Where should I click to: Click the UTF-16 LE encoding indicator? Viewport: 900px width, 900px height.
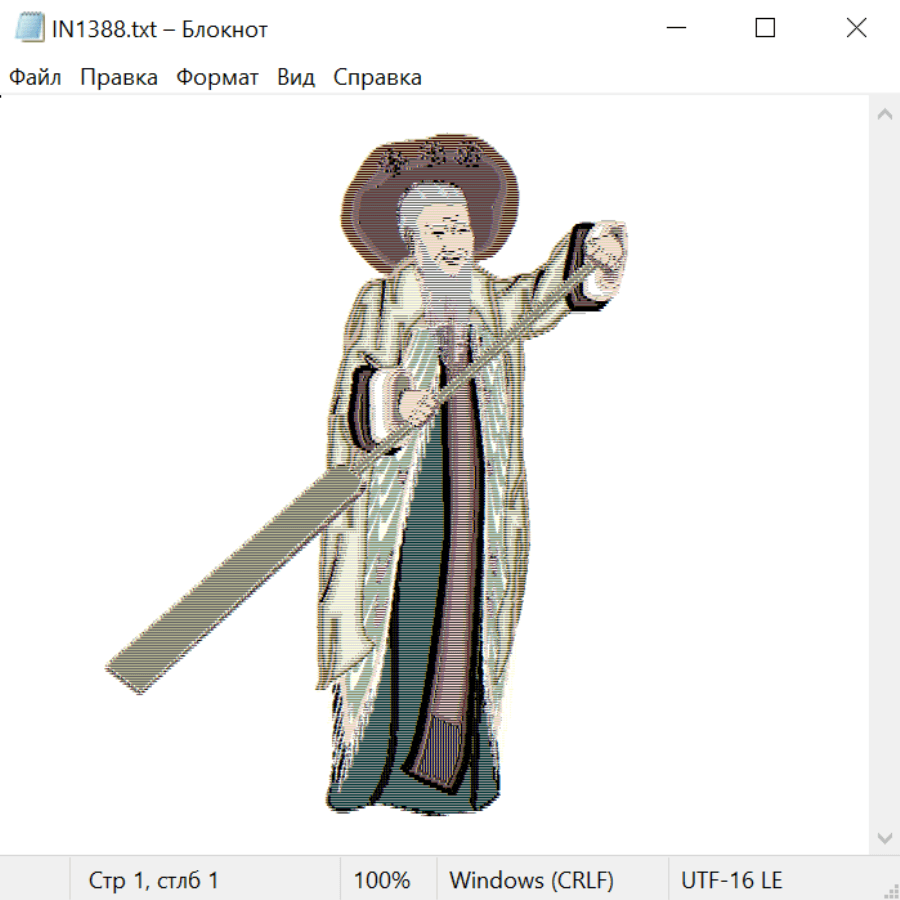pyautogui.click(x=731, y=880)
